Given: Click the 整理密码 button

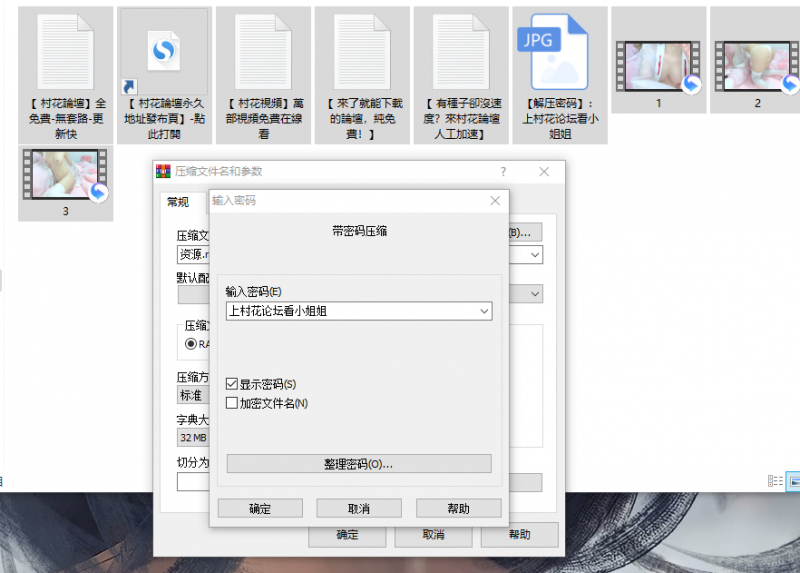Looking at the screenshot, I should pos(358,464).
